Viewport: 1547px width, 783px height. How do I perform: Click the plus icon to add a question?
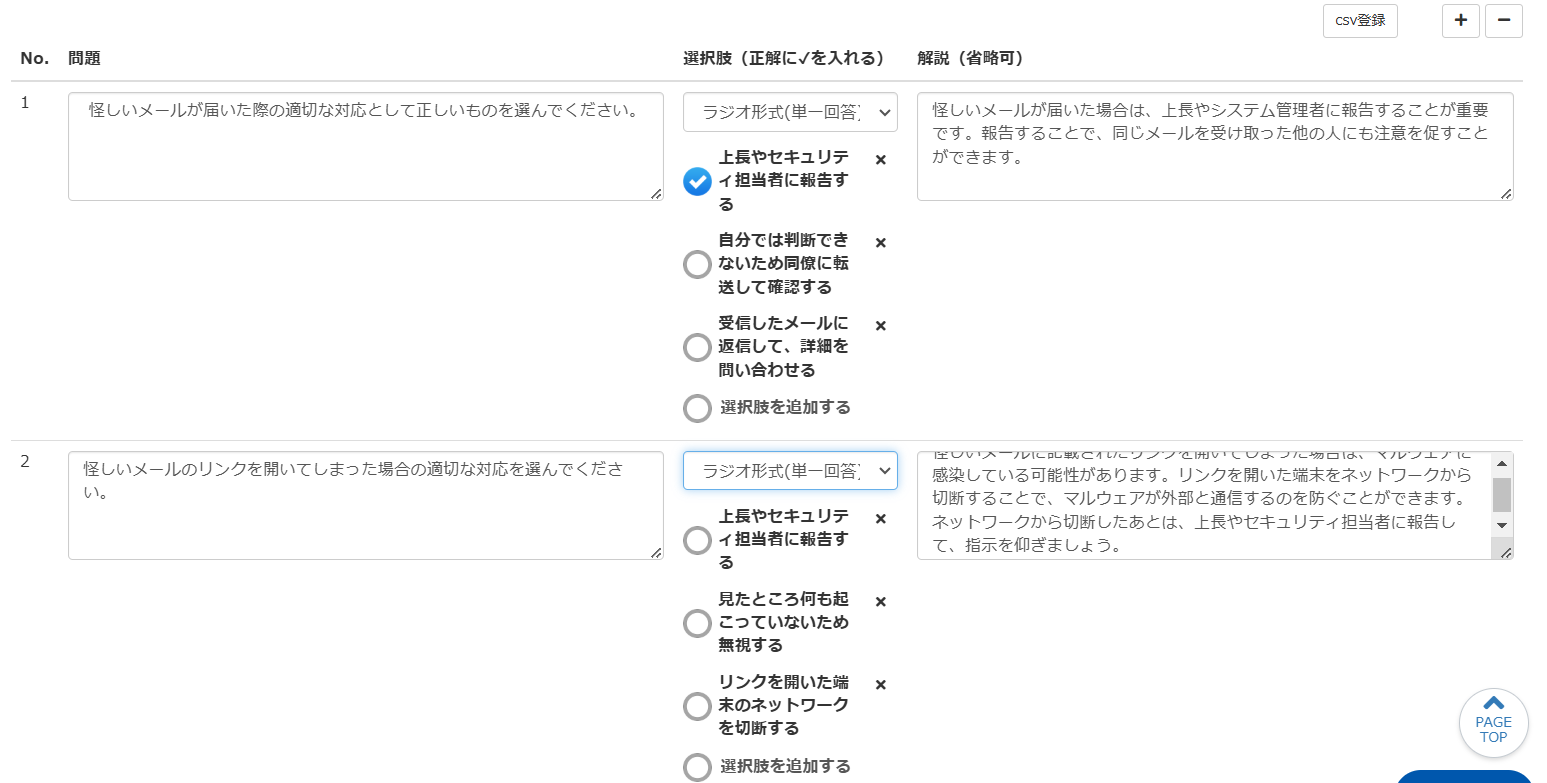point(1460,21)
